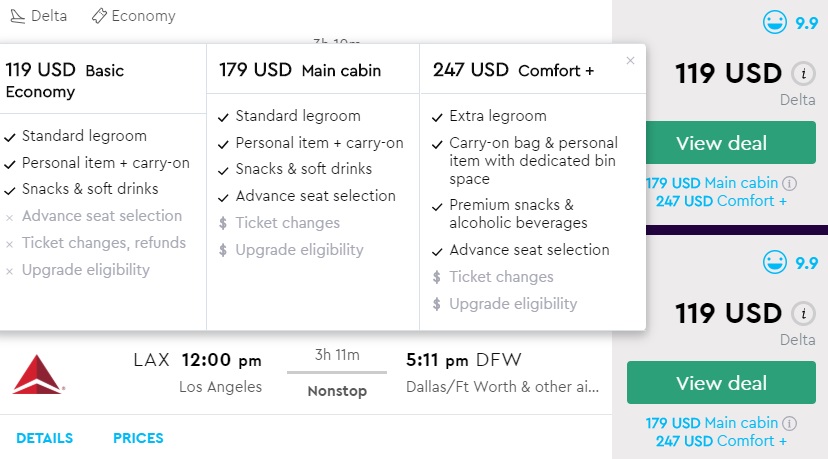Click the Nonstop label under 3h 11m
This screenshot has width=828, height=459.
pos(337,391)
